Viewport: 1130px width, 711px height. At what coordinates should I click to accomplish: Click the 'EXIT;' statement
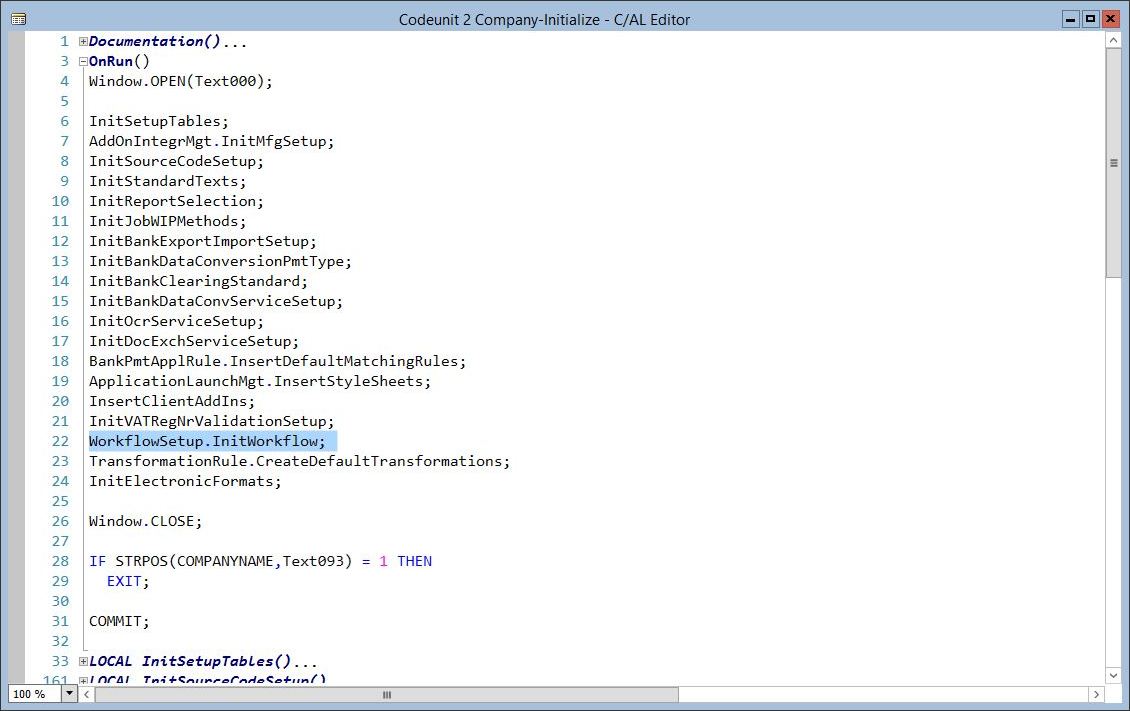click(x=128, y=581)
